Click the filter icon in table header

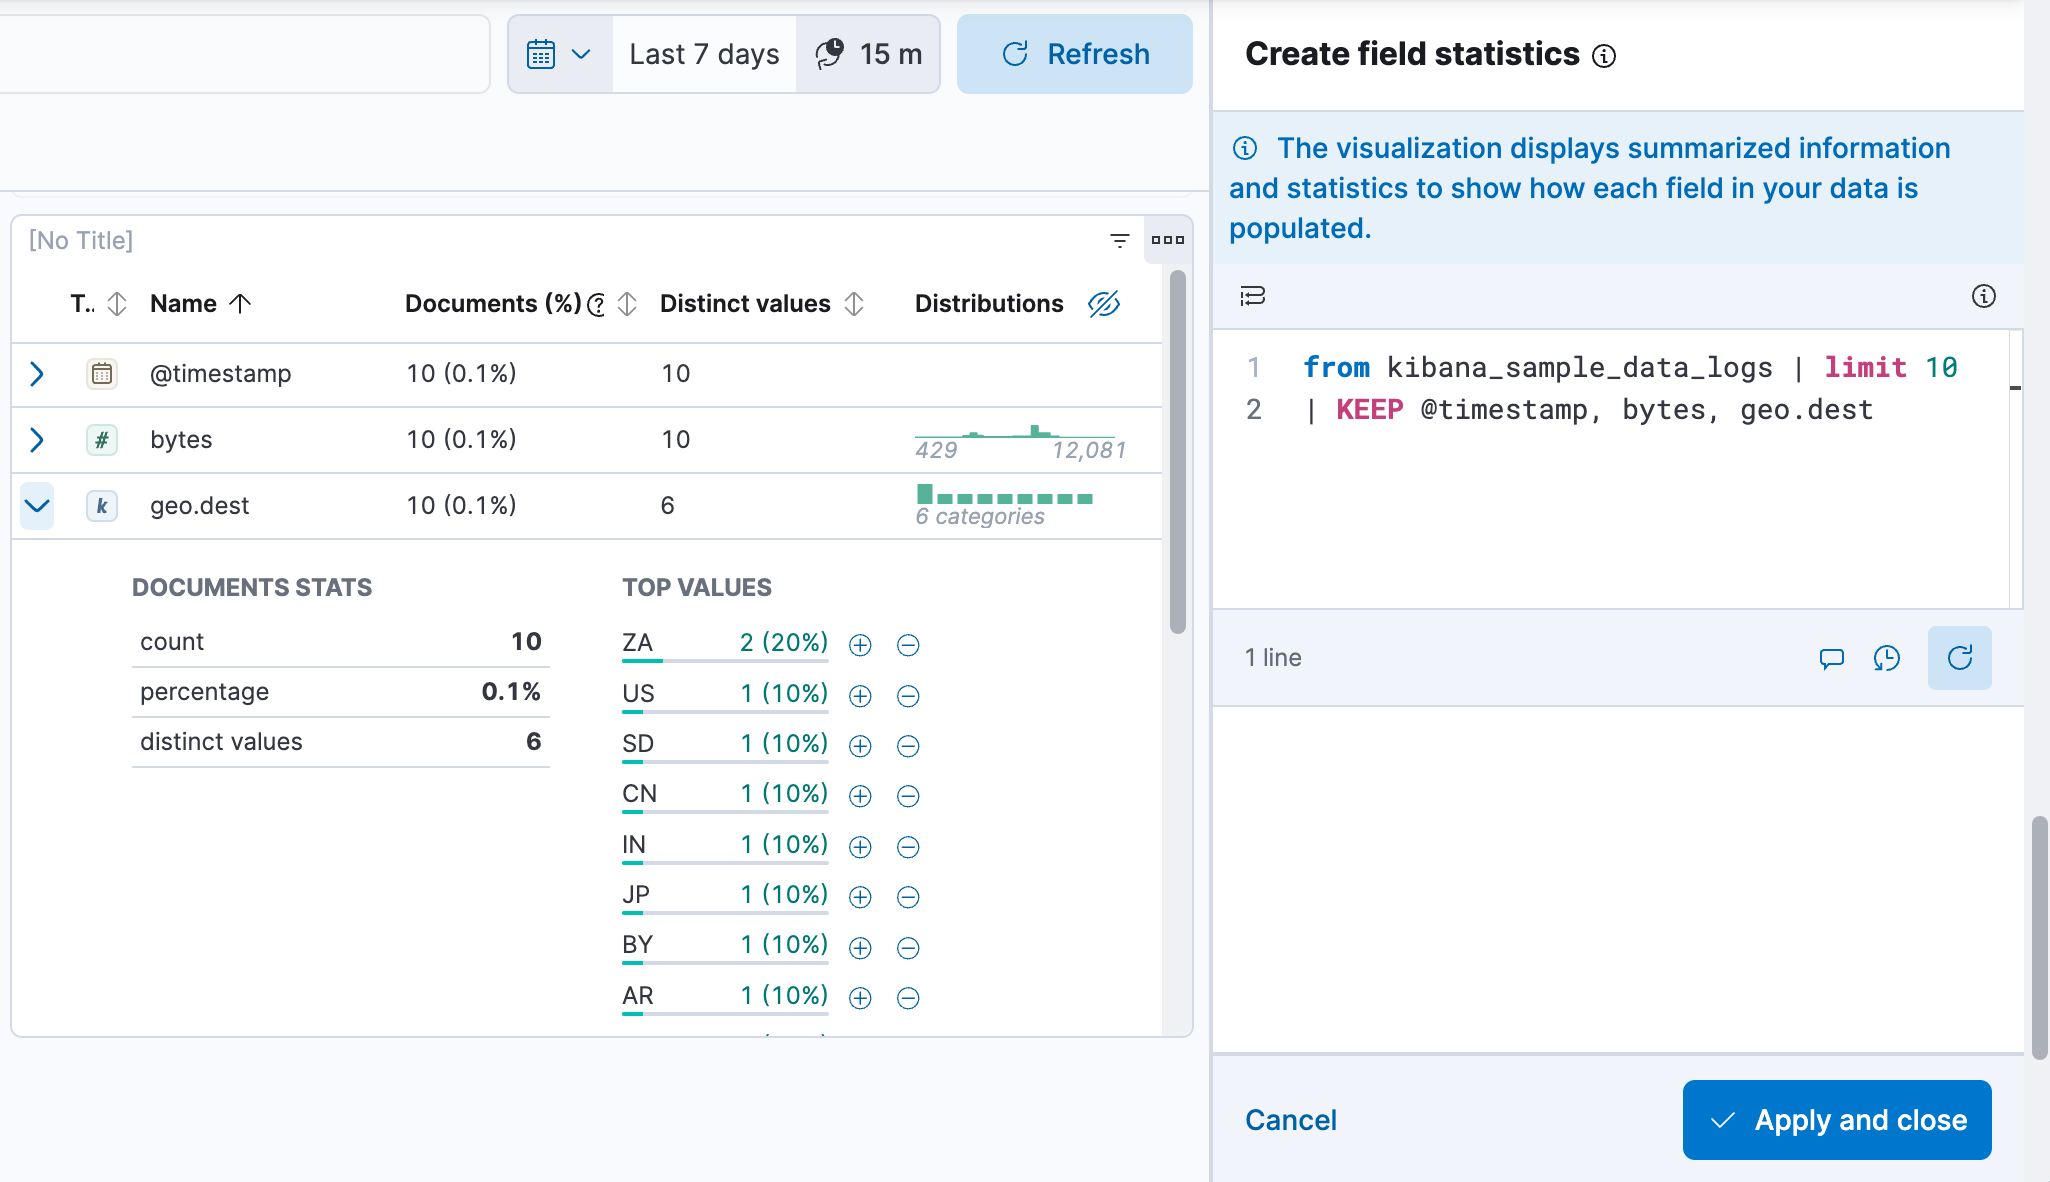(1119, 239)
